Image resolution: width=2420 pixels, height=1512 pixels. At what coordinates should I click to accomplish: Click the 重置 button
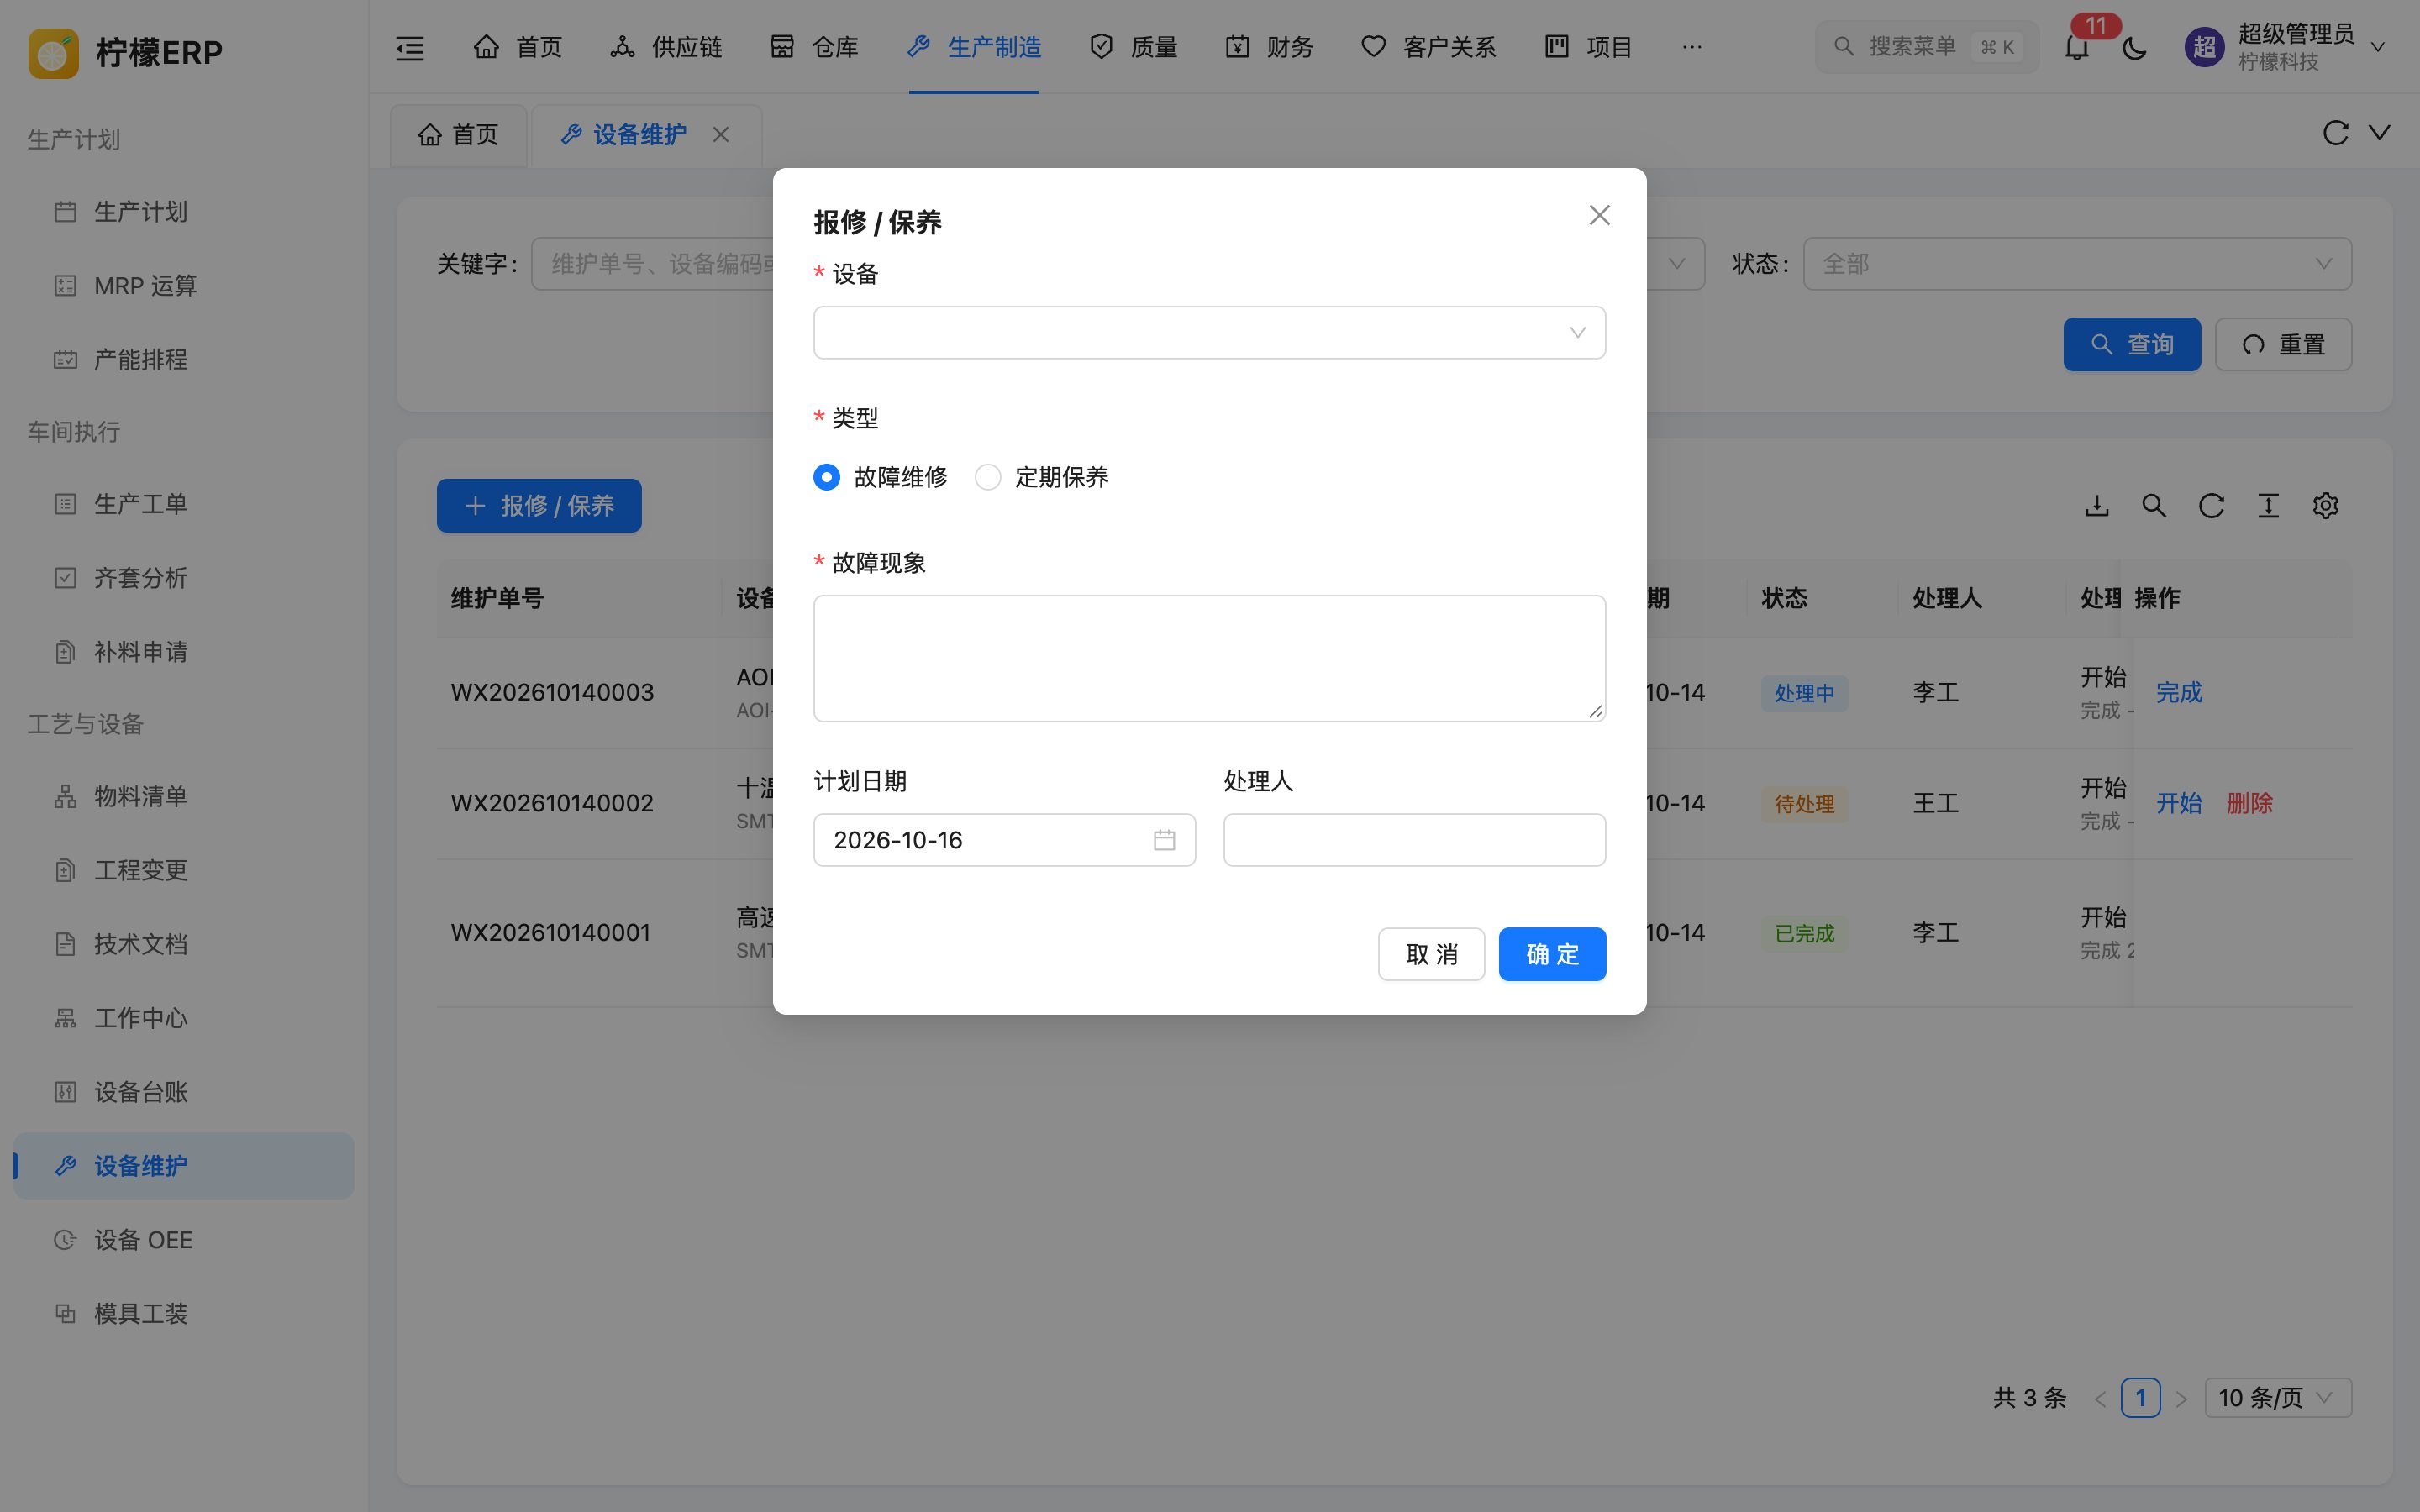tap(2283, 345)
